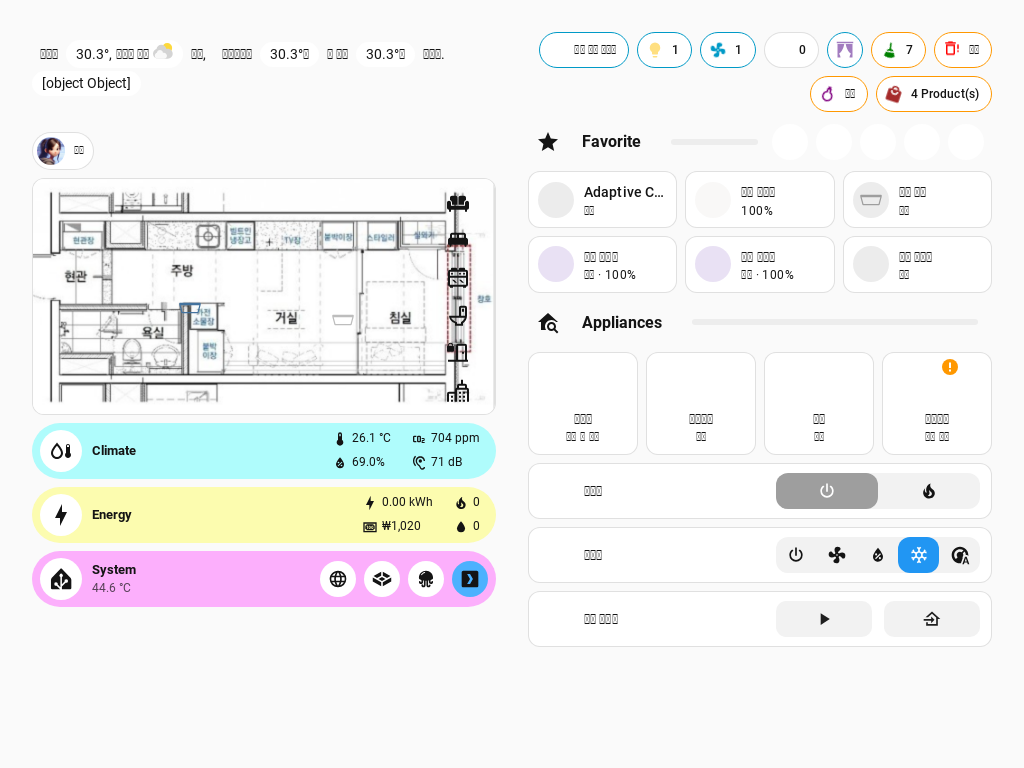This screenshot has width=1024, height=768.
Task: Toggle the bottom-middle purple 100% light card
Action: click(760, 264)
